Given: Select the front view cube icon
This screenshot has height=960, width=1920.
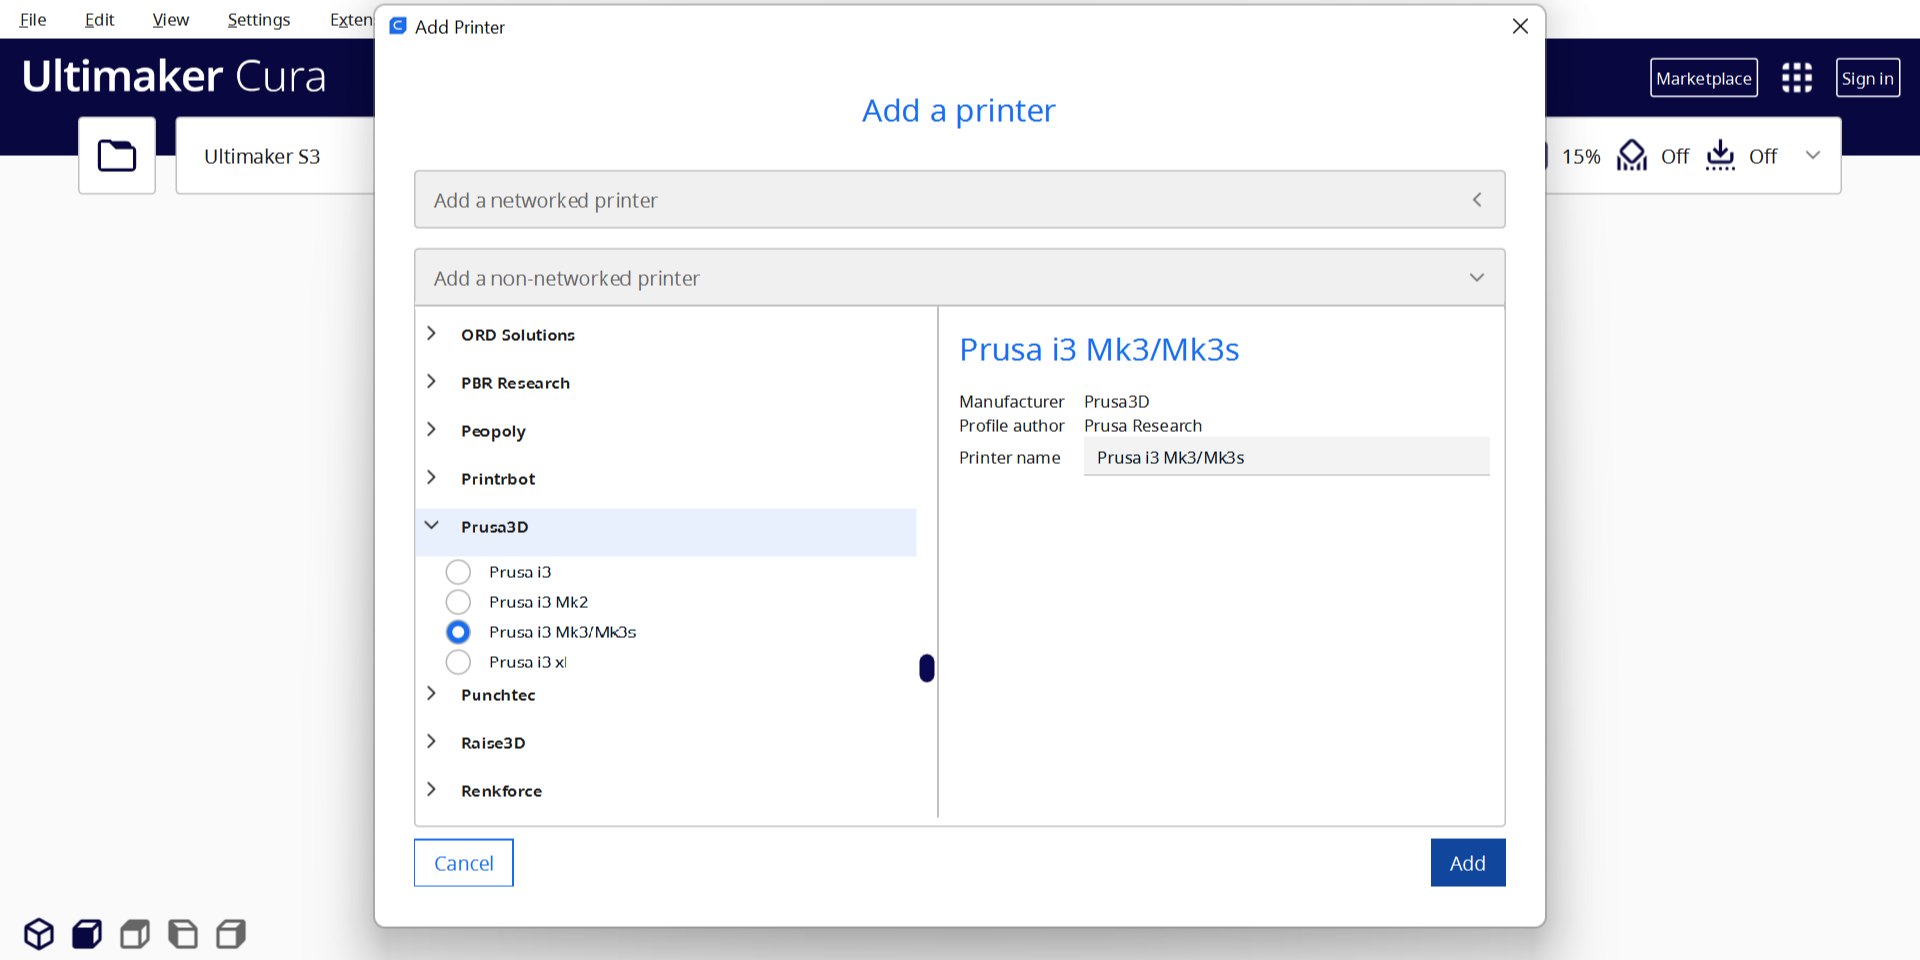Looking at the screenshot, I should pos(87,934).
